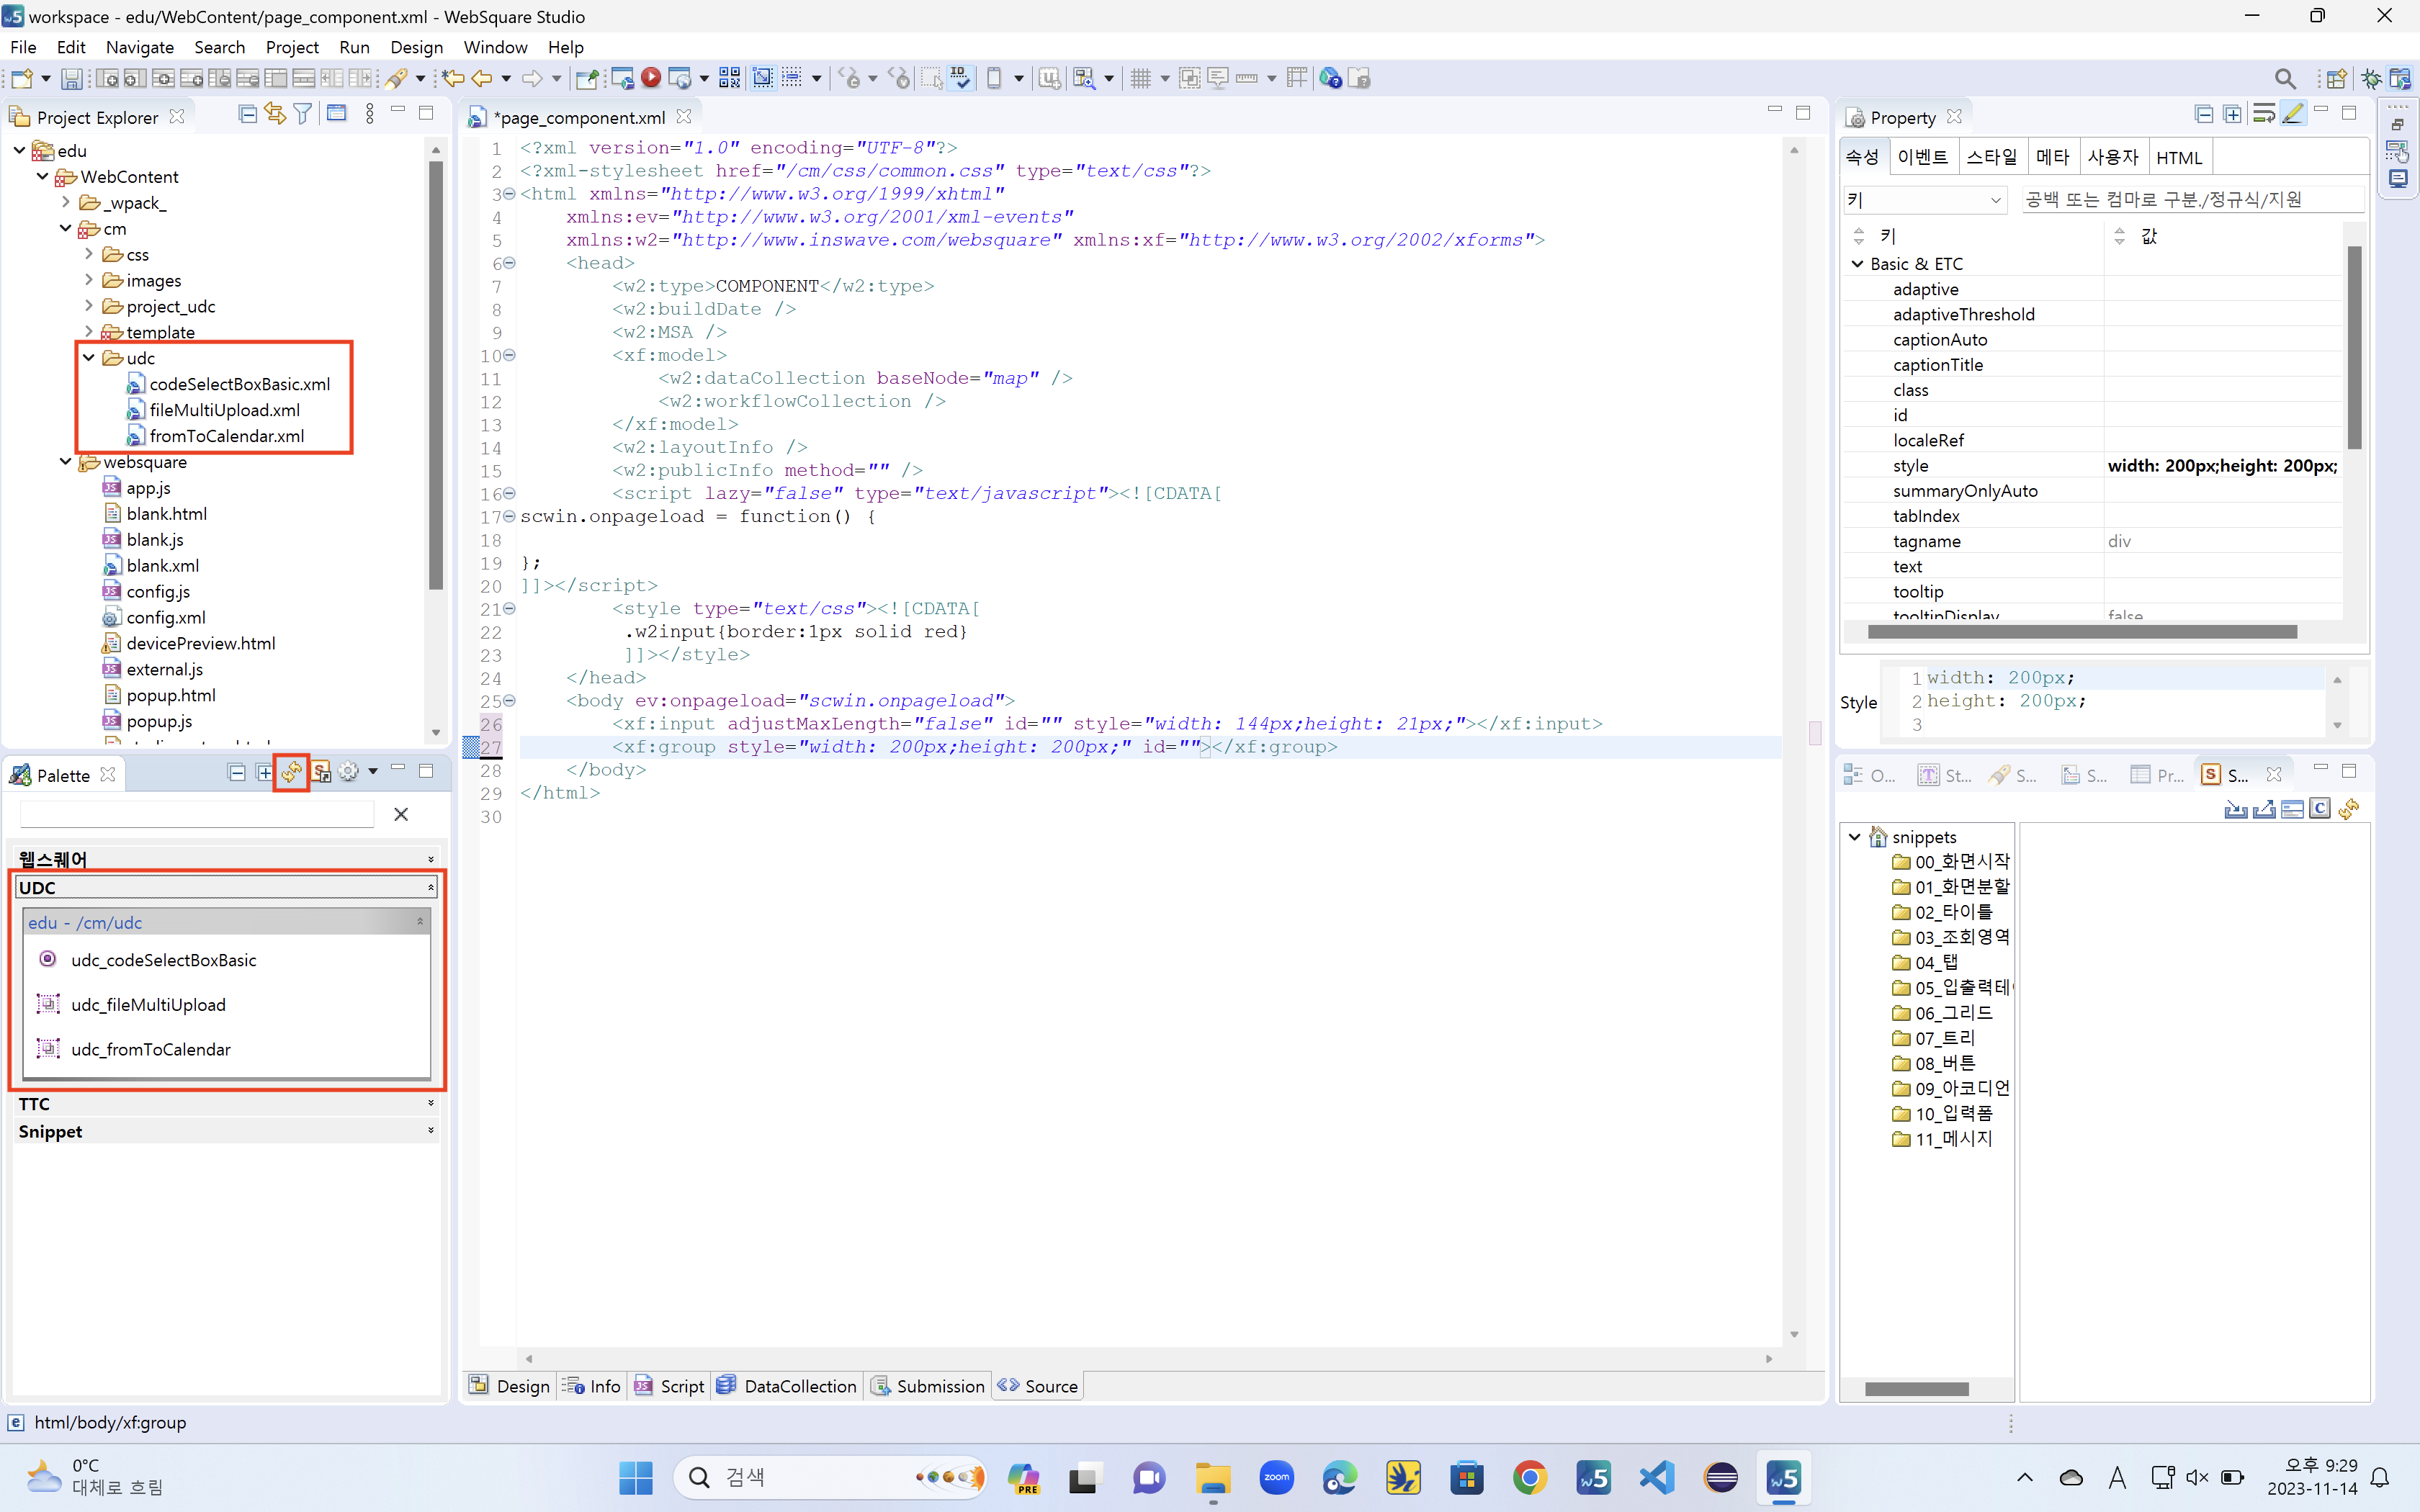Select udc_fileMultiUpload in the Palette

click(x=148, y=1004)
